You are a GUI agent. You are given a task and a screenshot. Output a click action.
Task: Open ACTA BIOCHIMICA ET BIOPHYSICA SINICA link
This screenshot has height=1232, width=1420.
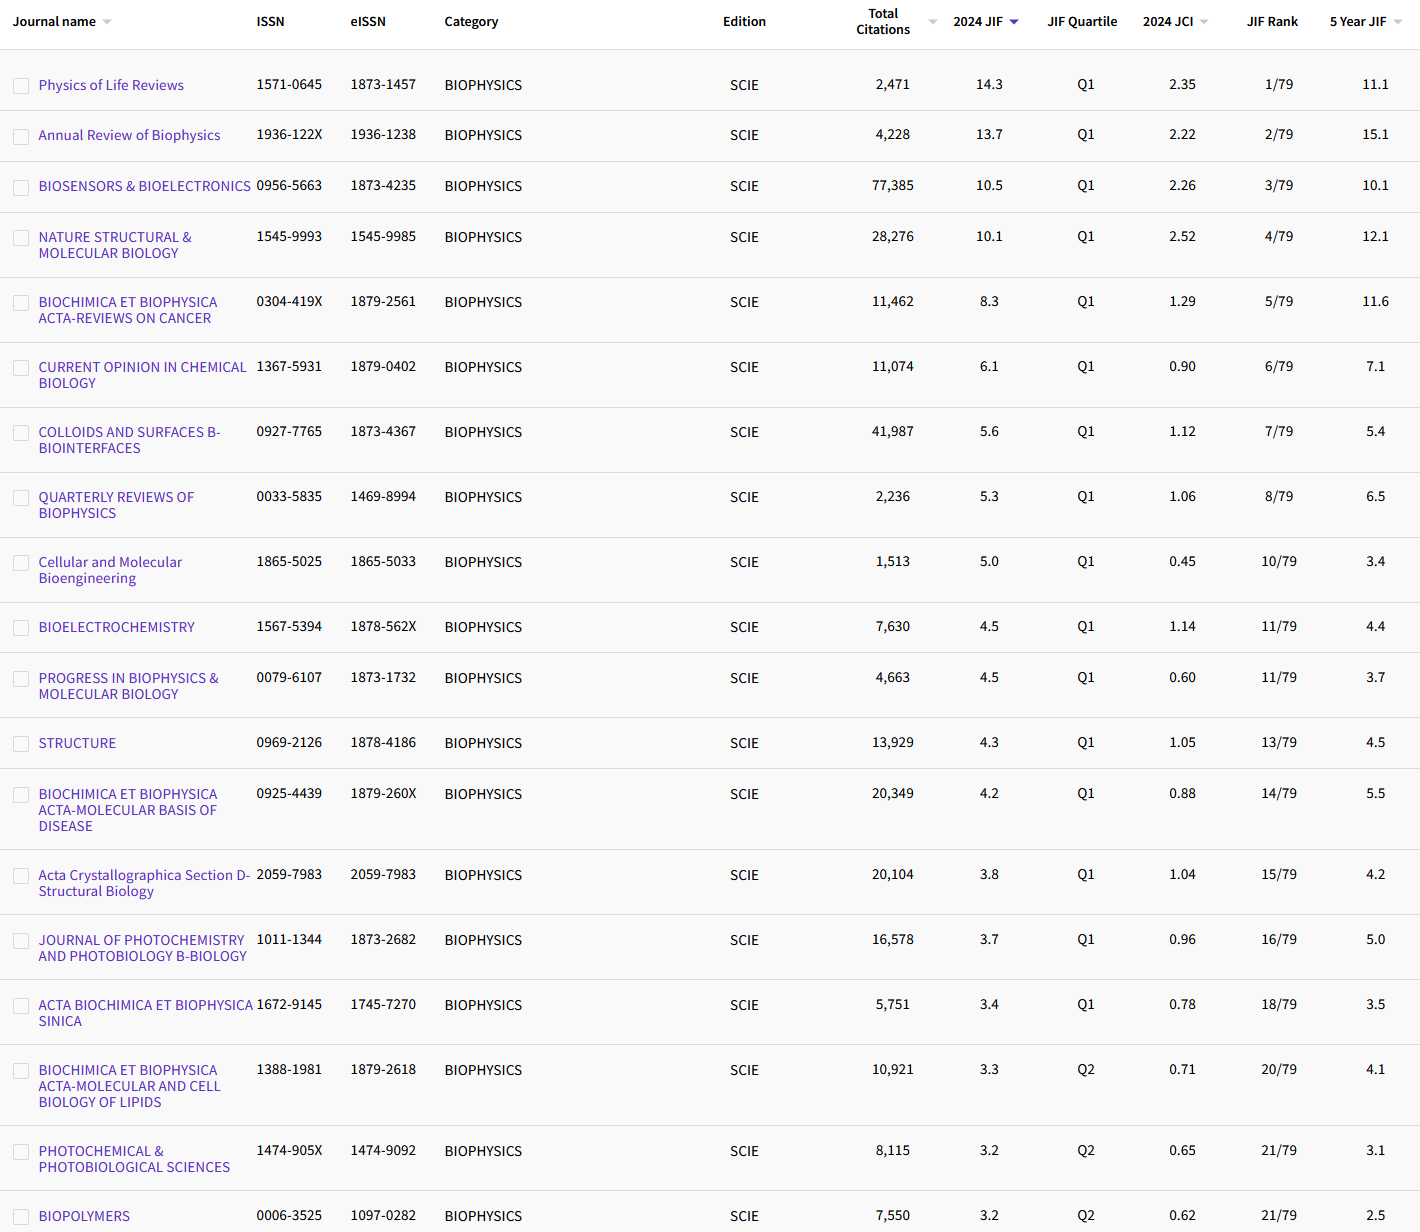[146, 1013]
